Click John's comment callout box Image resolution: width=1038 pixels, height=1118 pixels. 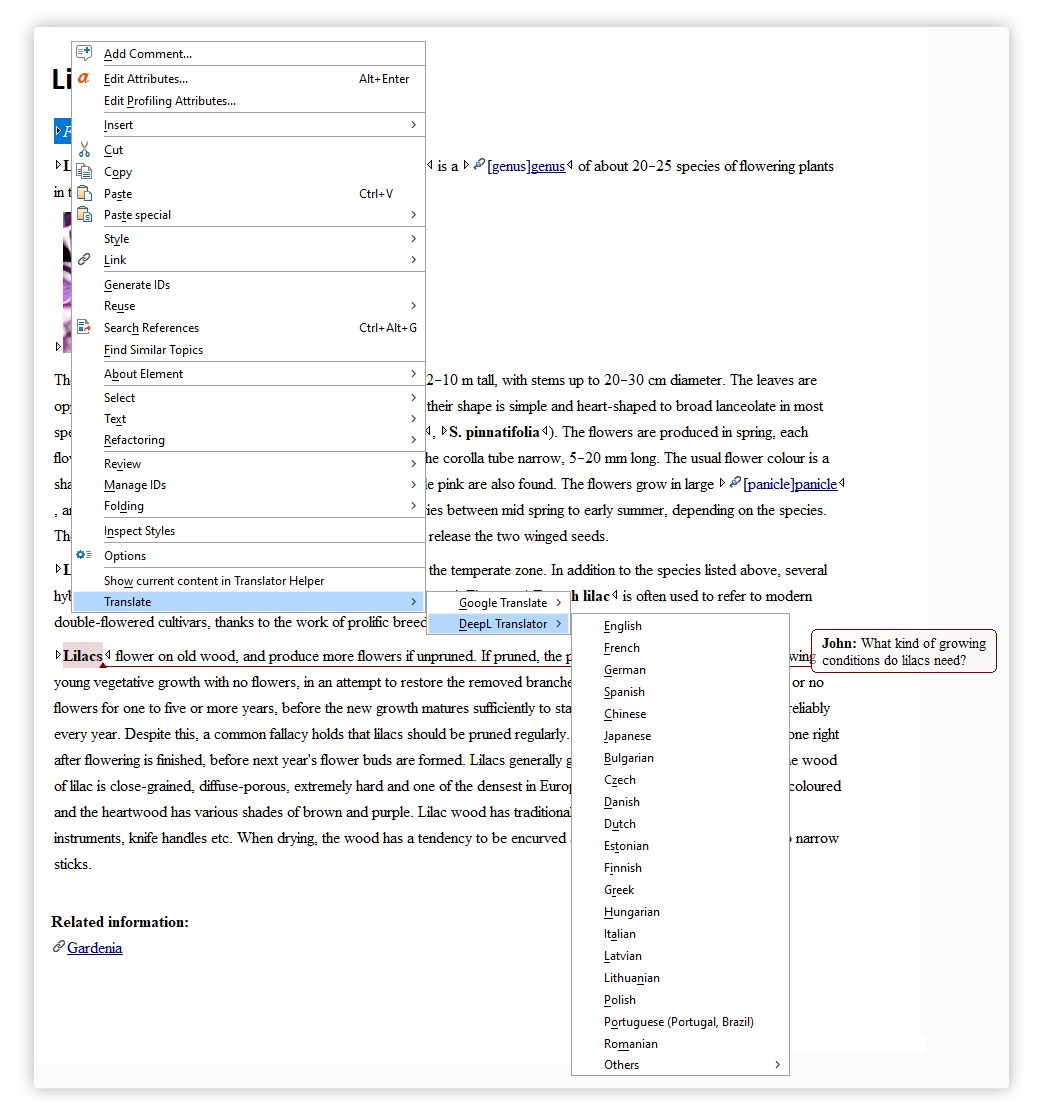903,651
